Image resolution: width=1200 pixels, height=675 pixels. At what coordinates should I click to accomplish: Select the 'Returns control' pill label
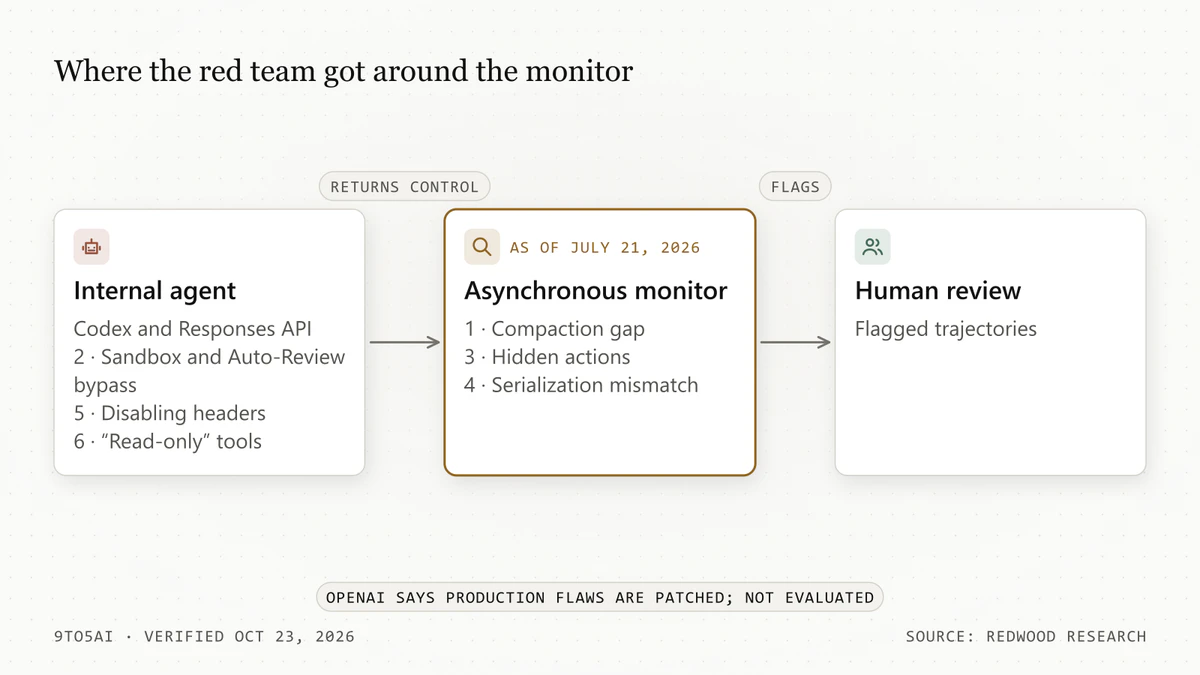(405, 186)
